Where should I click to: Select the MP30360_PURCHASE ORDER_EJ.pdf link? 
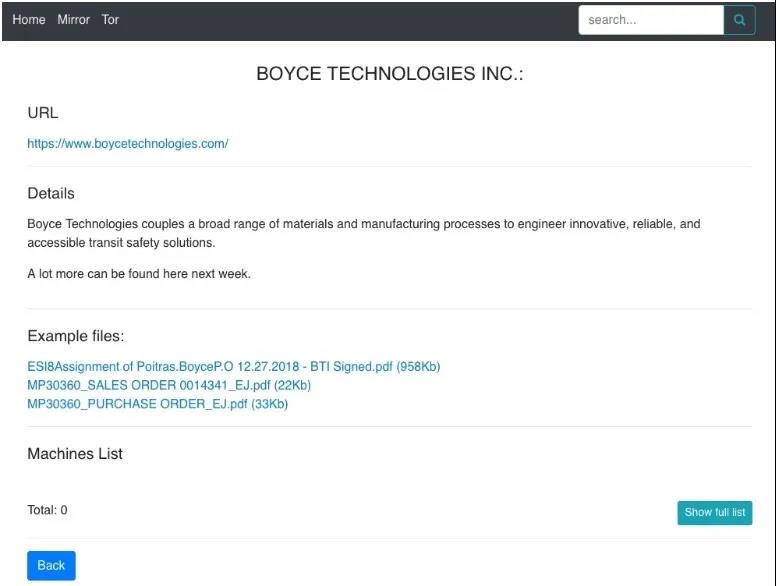(x=157, y=404)
